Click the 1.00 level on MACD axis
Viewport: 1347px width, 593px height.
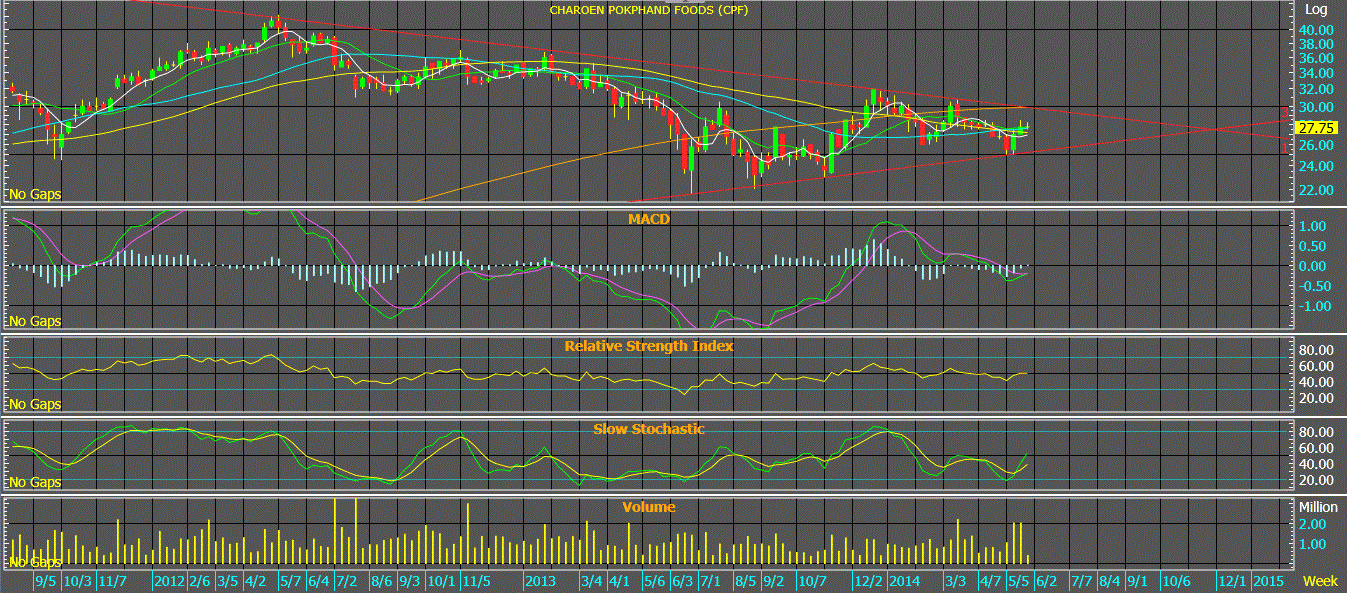1315,226
